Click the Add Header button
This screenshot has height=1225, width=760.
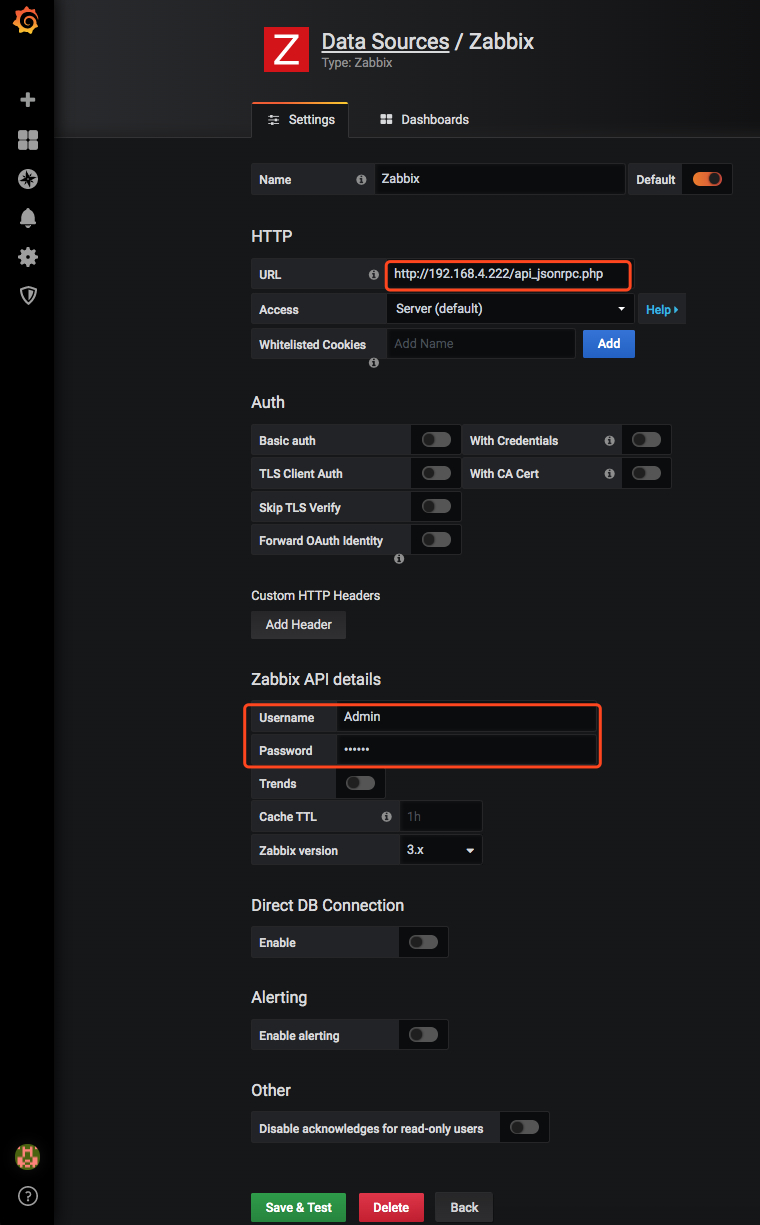(x=298, y=624)
